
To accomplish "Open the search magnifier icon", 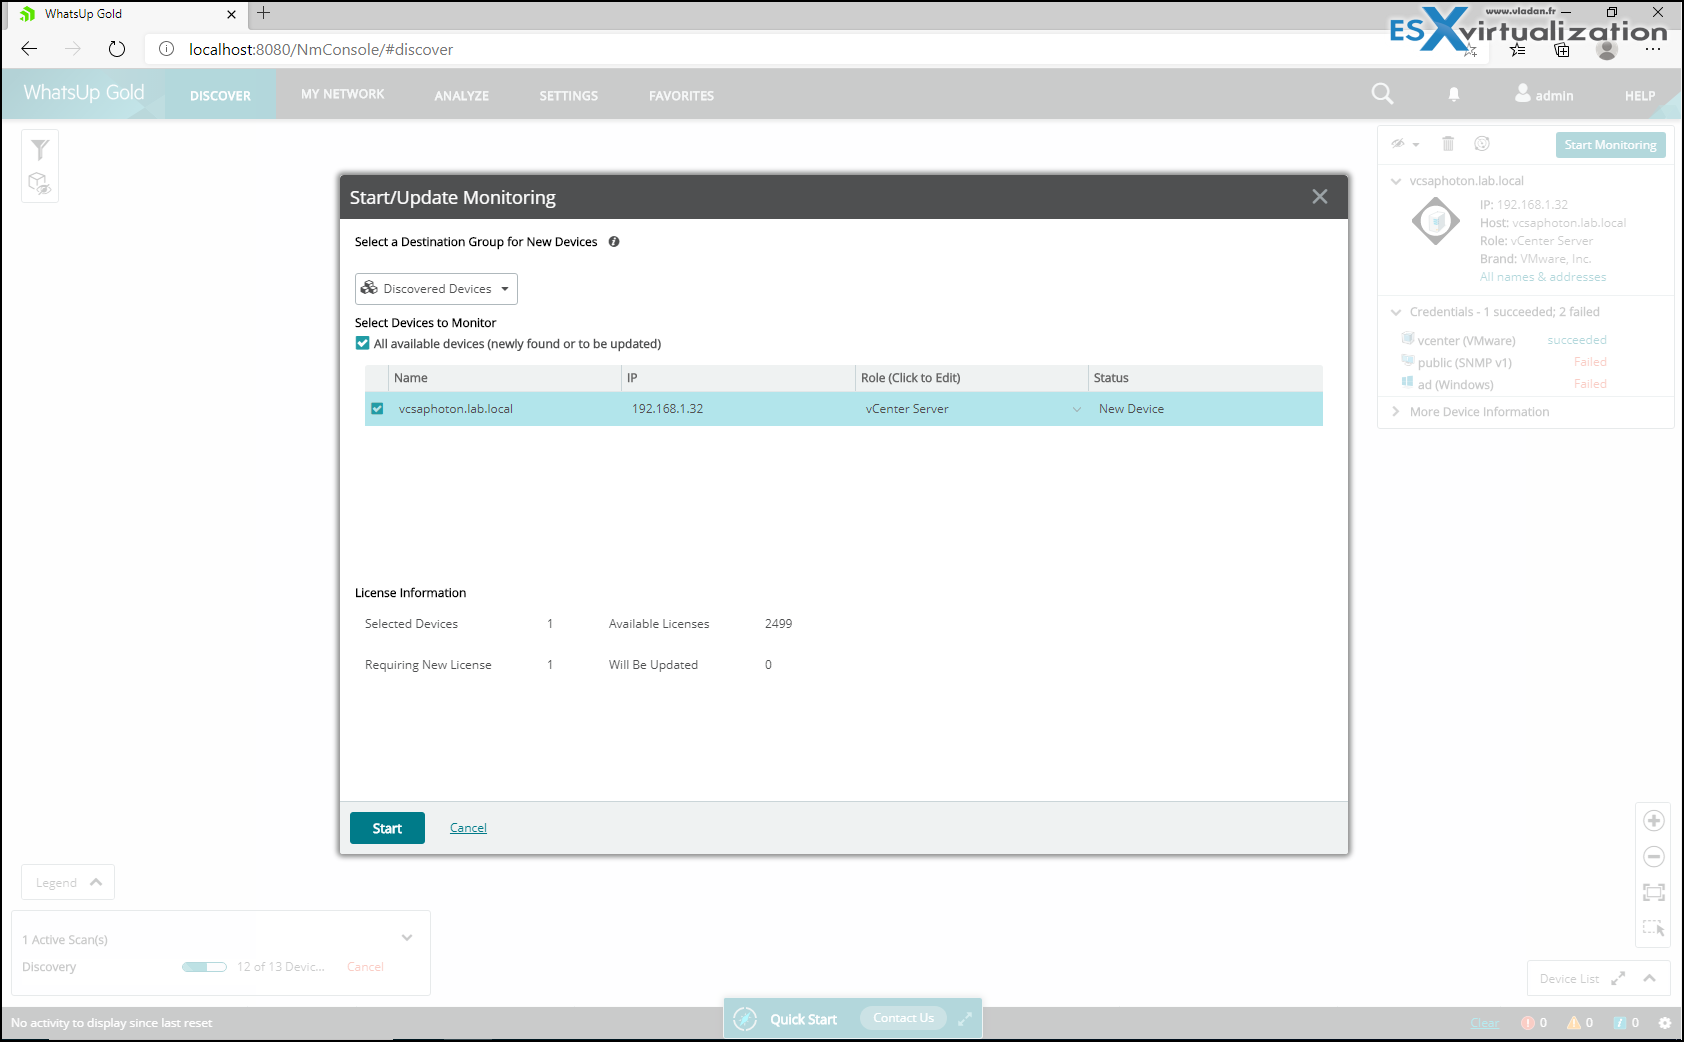I will point(1382,94).
